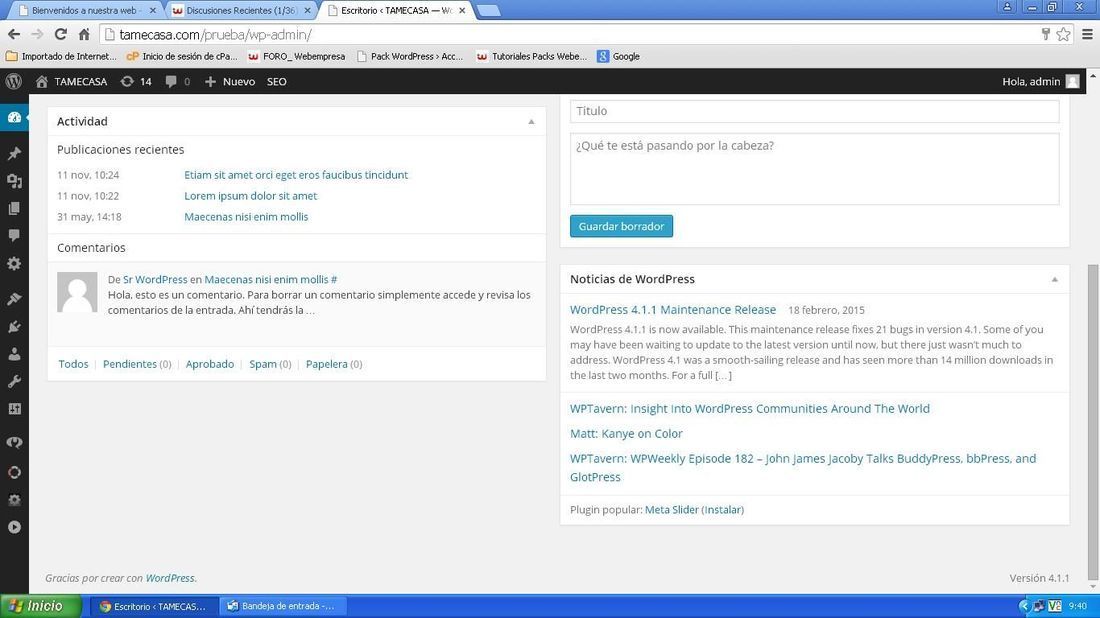Open the 'FORO_Webempresa' bookmark

[296, 56]
